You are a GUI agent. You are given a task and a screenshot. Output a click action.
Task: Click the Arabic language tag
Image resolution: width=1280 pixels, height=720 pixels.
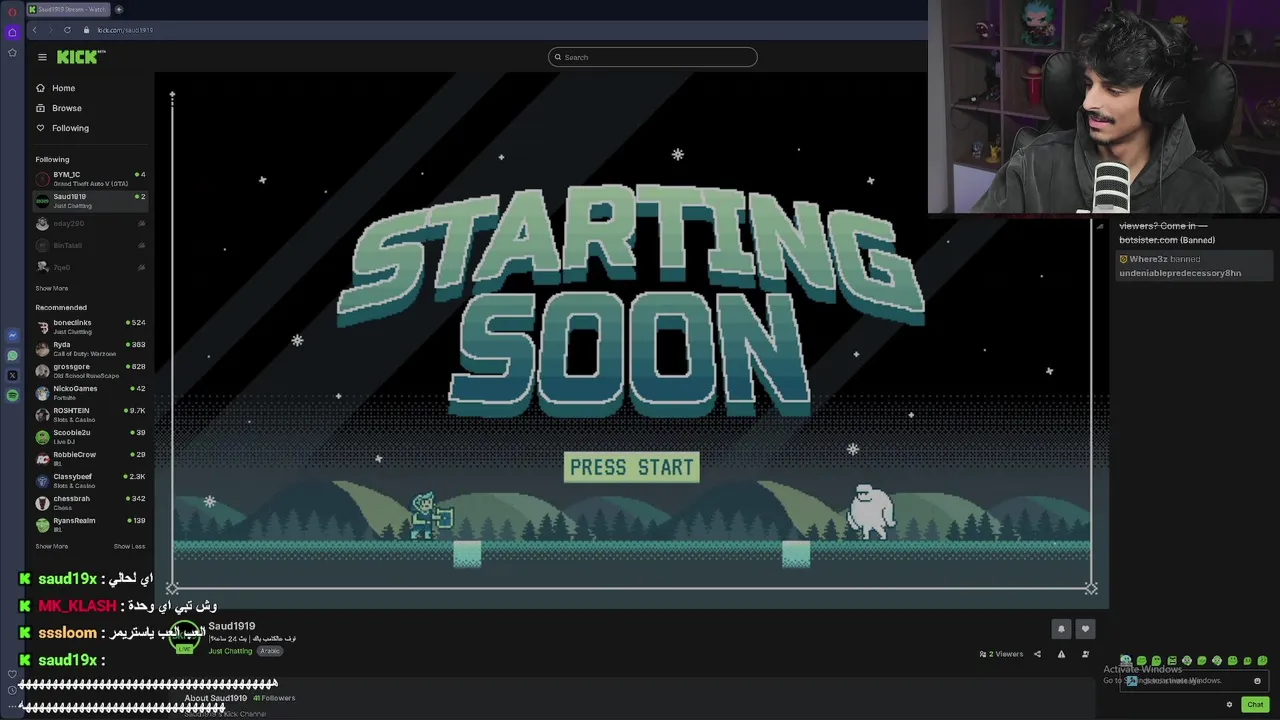pyautogui.click(x=270, y=651)
